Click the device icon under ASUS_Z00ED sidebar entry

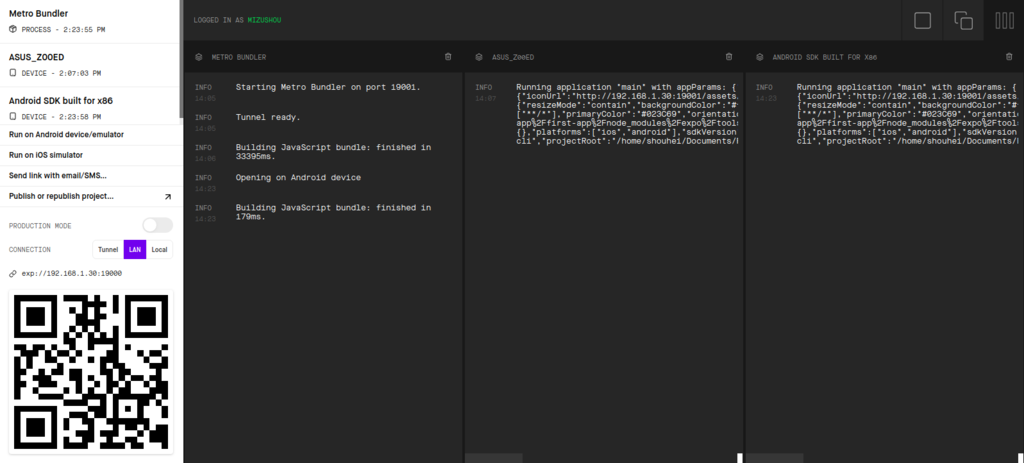point(12,73)
